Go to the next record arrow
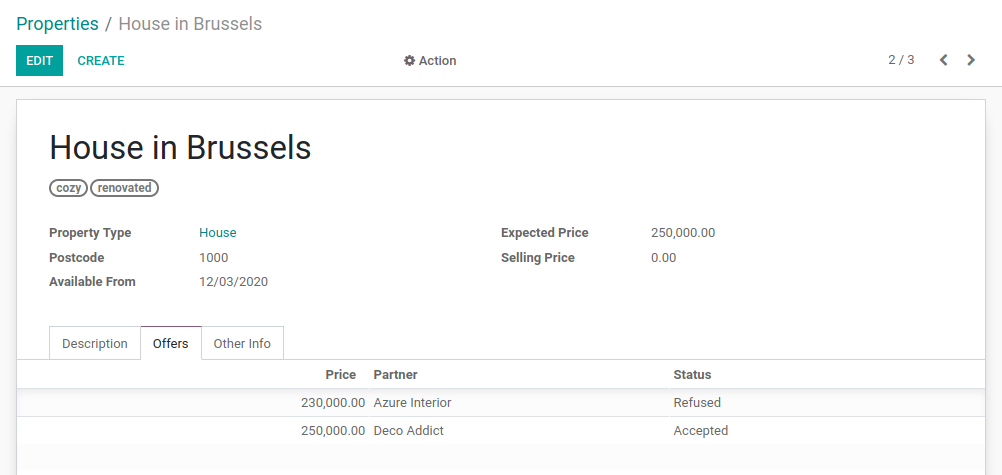The height and width of the screenshot is (475, 1002). coord(971,60)
